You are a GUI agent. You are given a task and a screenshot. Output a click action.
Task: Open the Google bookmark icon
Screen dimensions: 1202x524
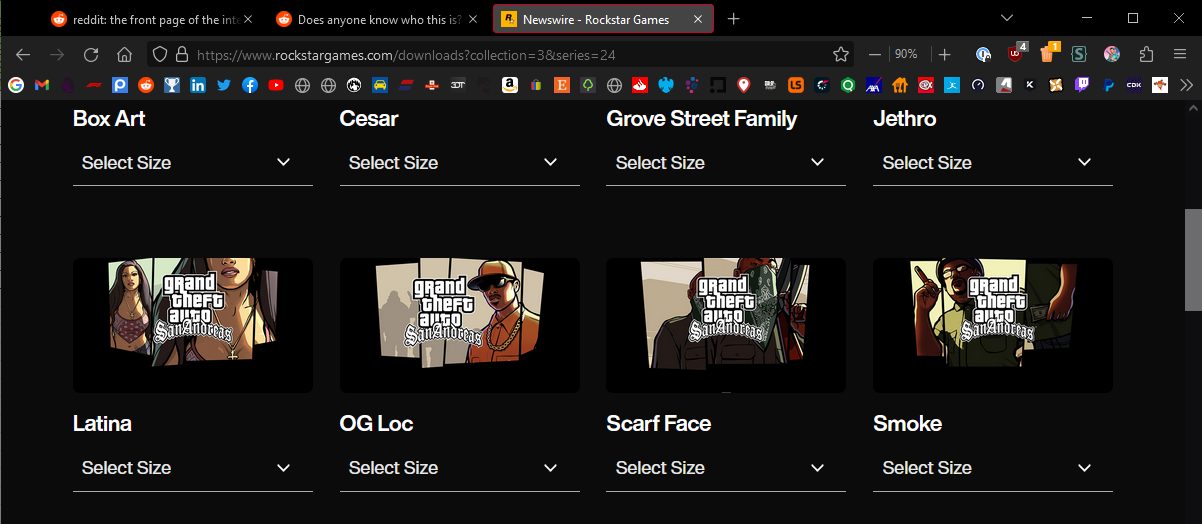(16, 85)
